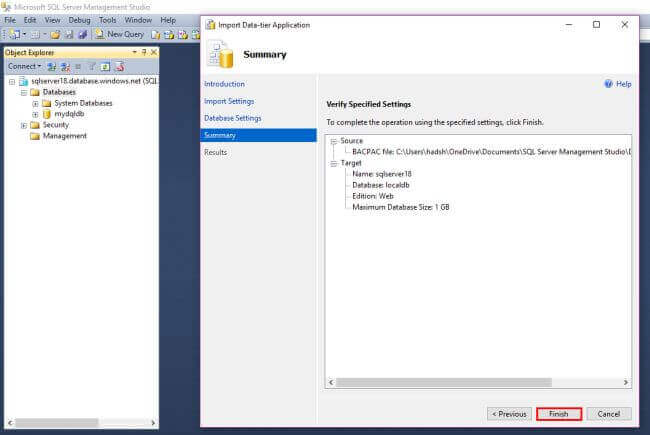
Task: Go to the Database Settings wizard step
Action: point(233,118)
